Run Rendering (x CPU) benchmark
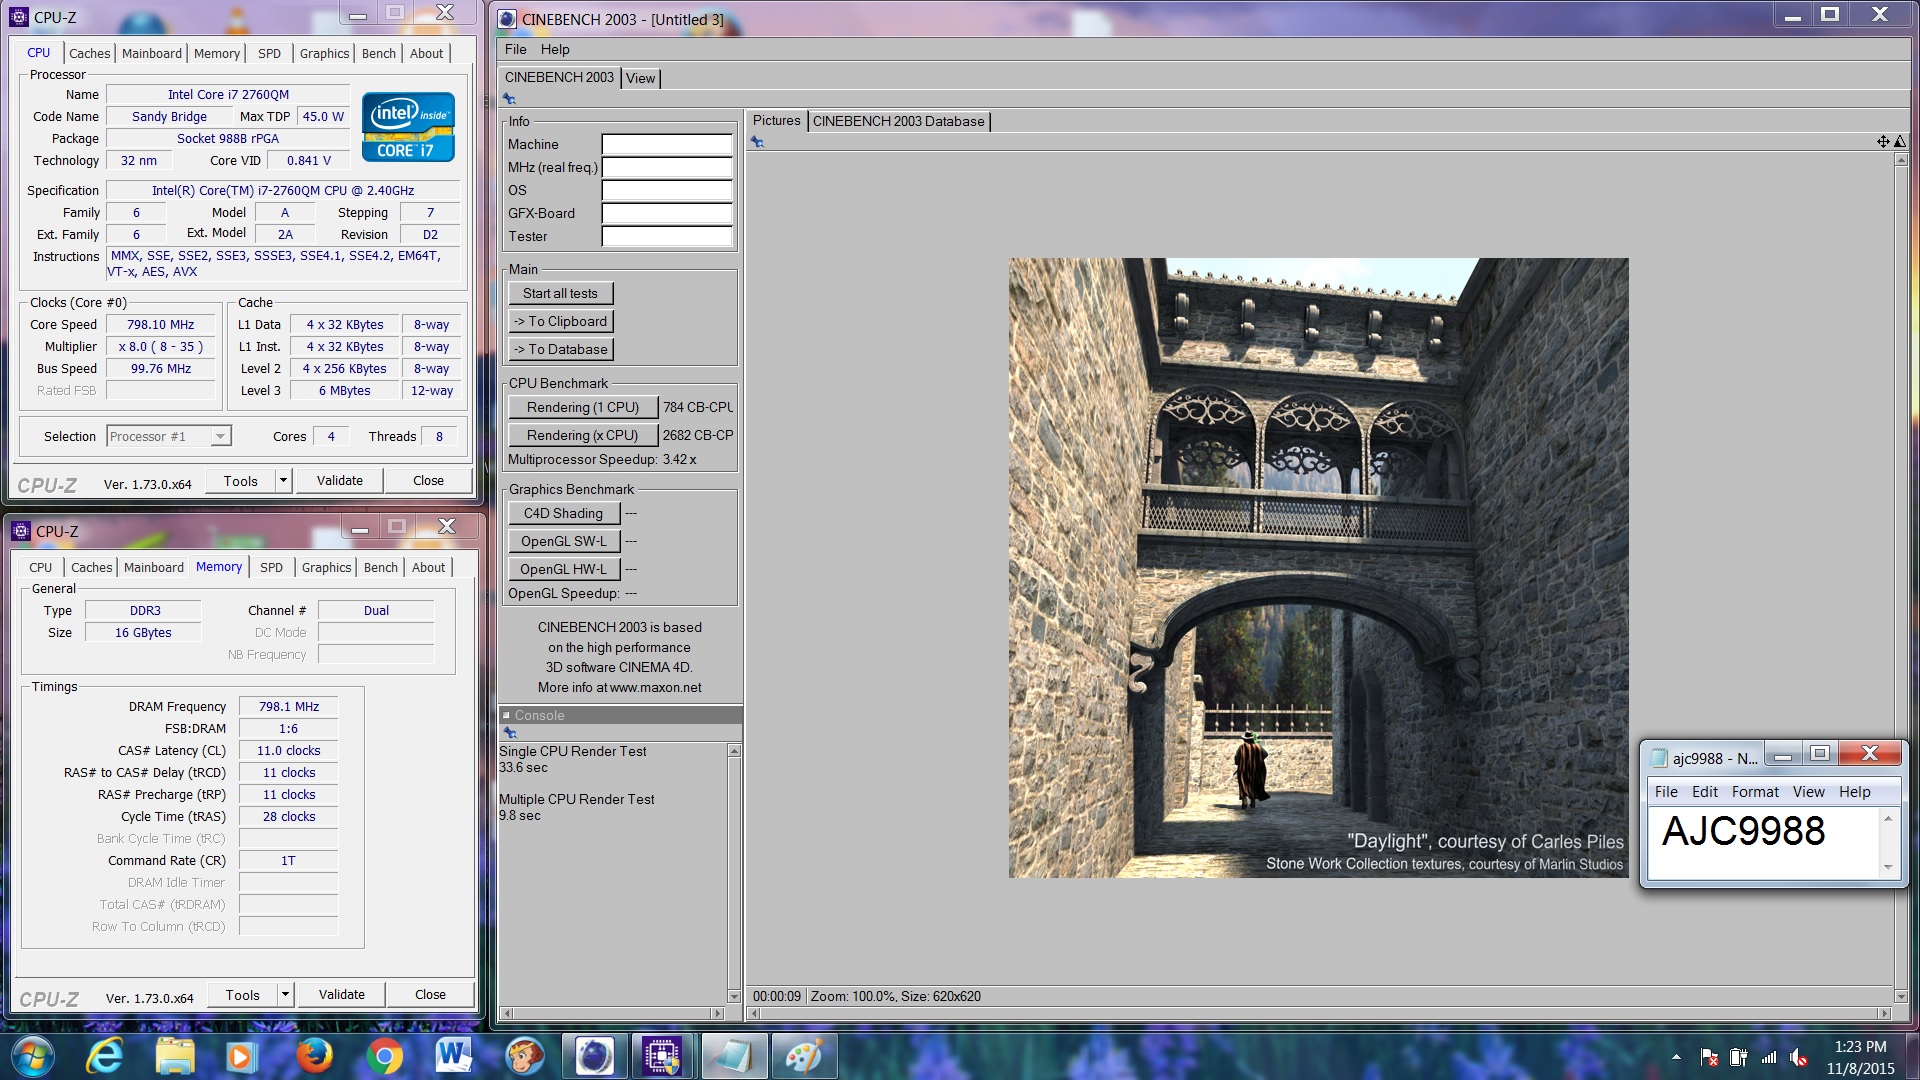 [583, 435]
